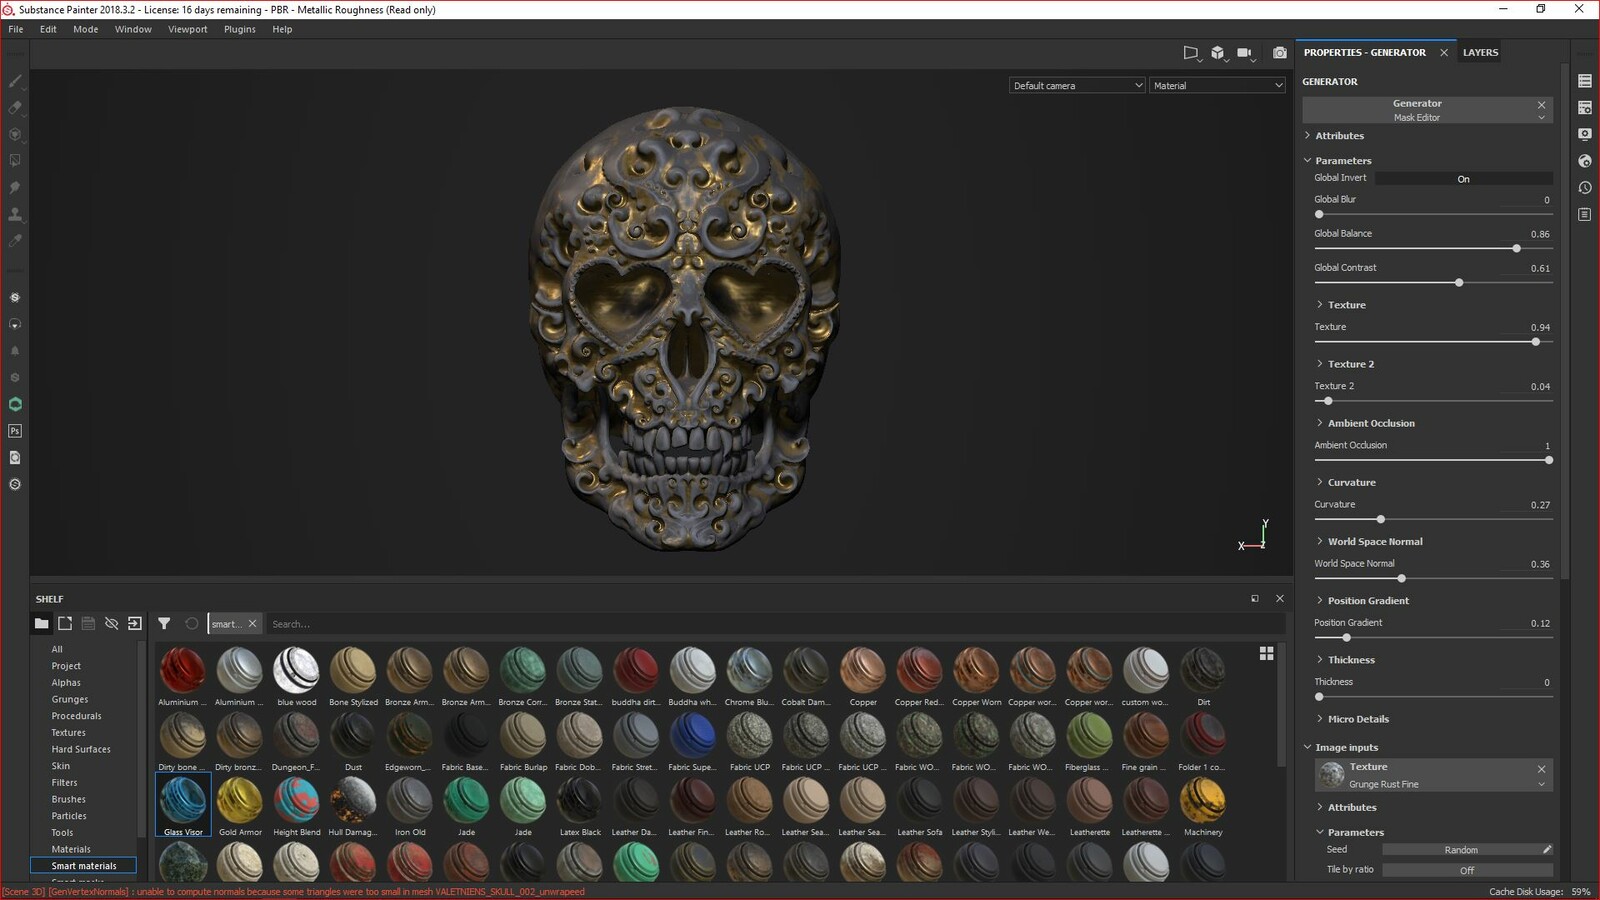
Task: Toggle Global Invert On button
Action: point(1463,179)
